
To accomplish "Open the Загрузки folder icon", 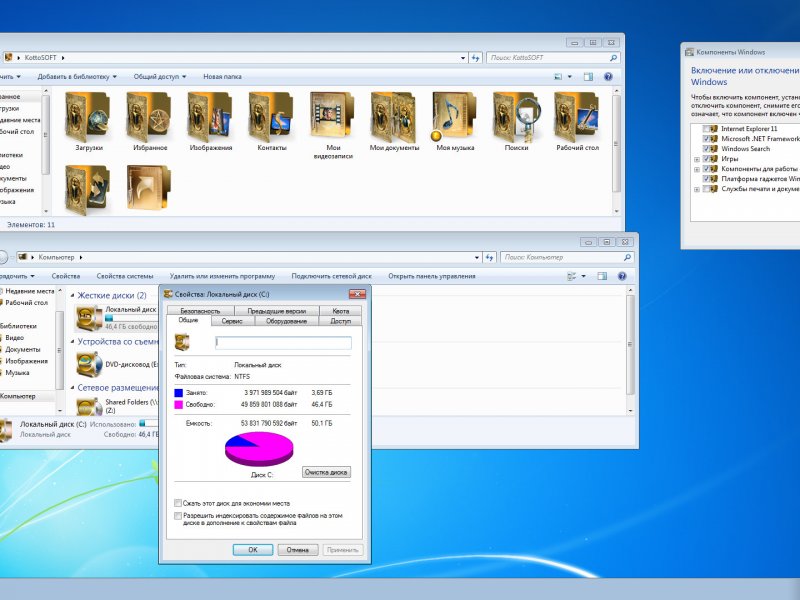I will [88, 117].
